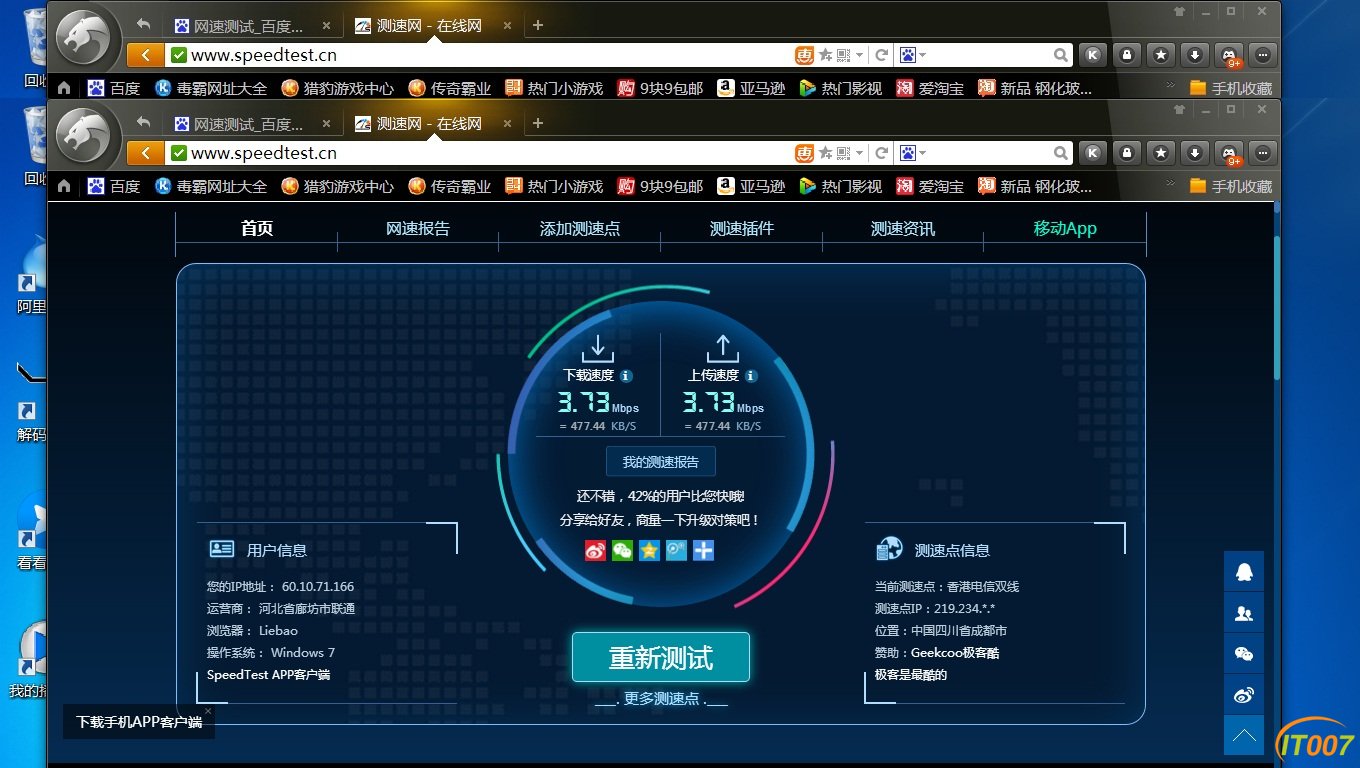Screen dimensions: 1360x768
Task: Close 网速测试_百度 tab in front window
Action: [326, 124]
